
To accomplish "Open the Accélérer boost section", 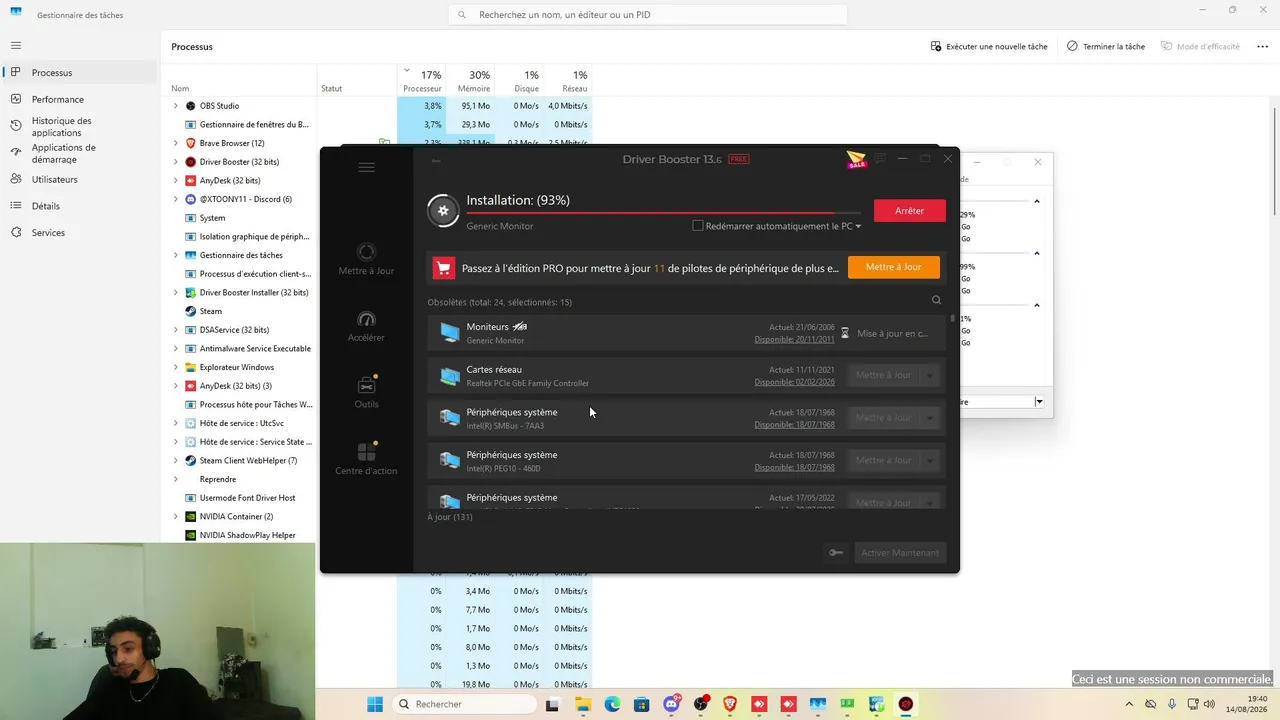I will (x=366, y=326).
